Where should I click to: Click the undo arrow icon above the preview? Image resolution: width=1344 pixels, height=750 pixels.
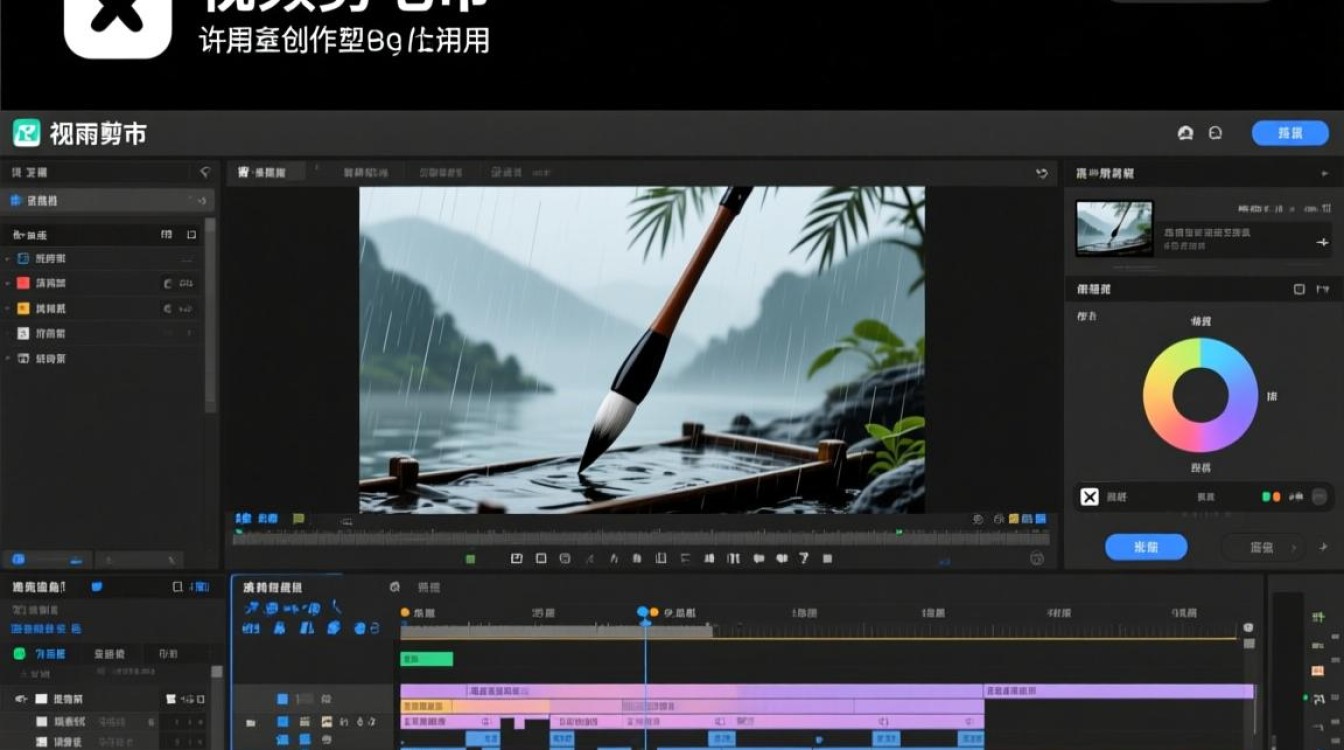pos(1042,173)
